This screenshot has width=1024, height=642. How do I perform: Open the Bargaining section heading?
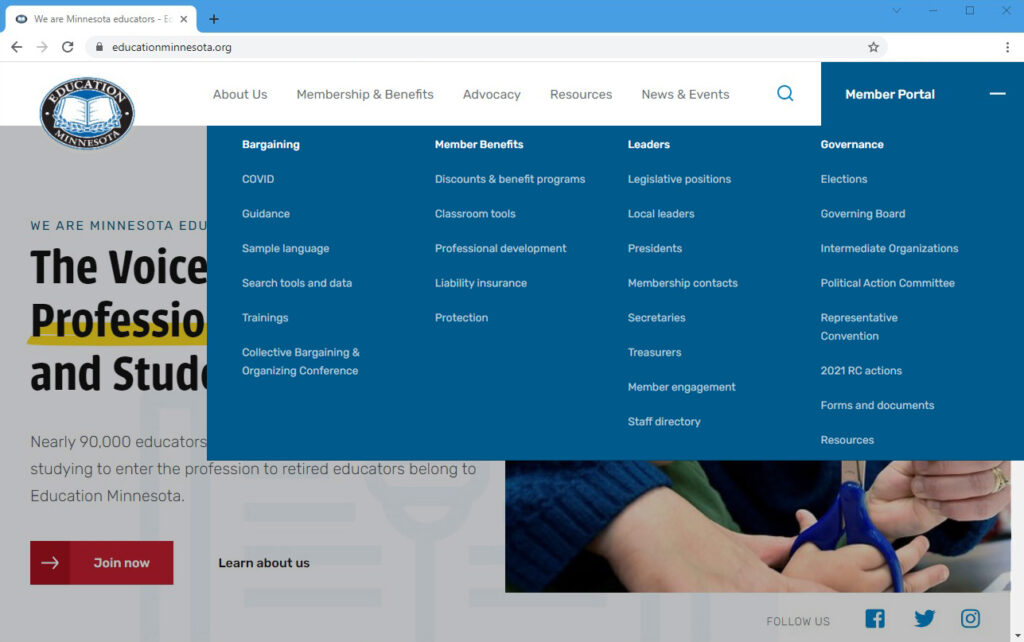tap(271, 144)
